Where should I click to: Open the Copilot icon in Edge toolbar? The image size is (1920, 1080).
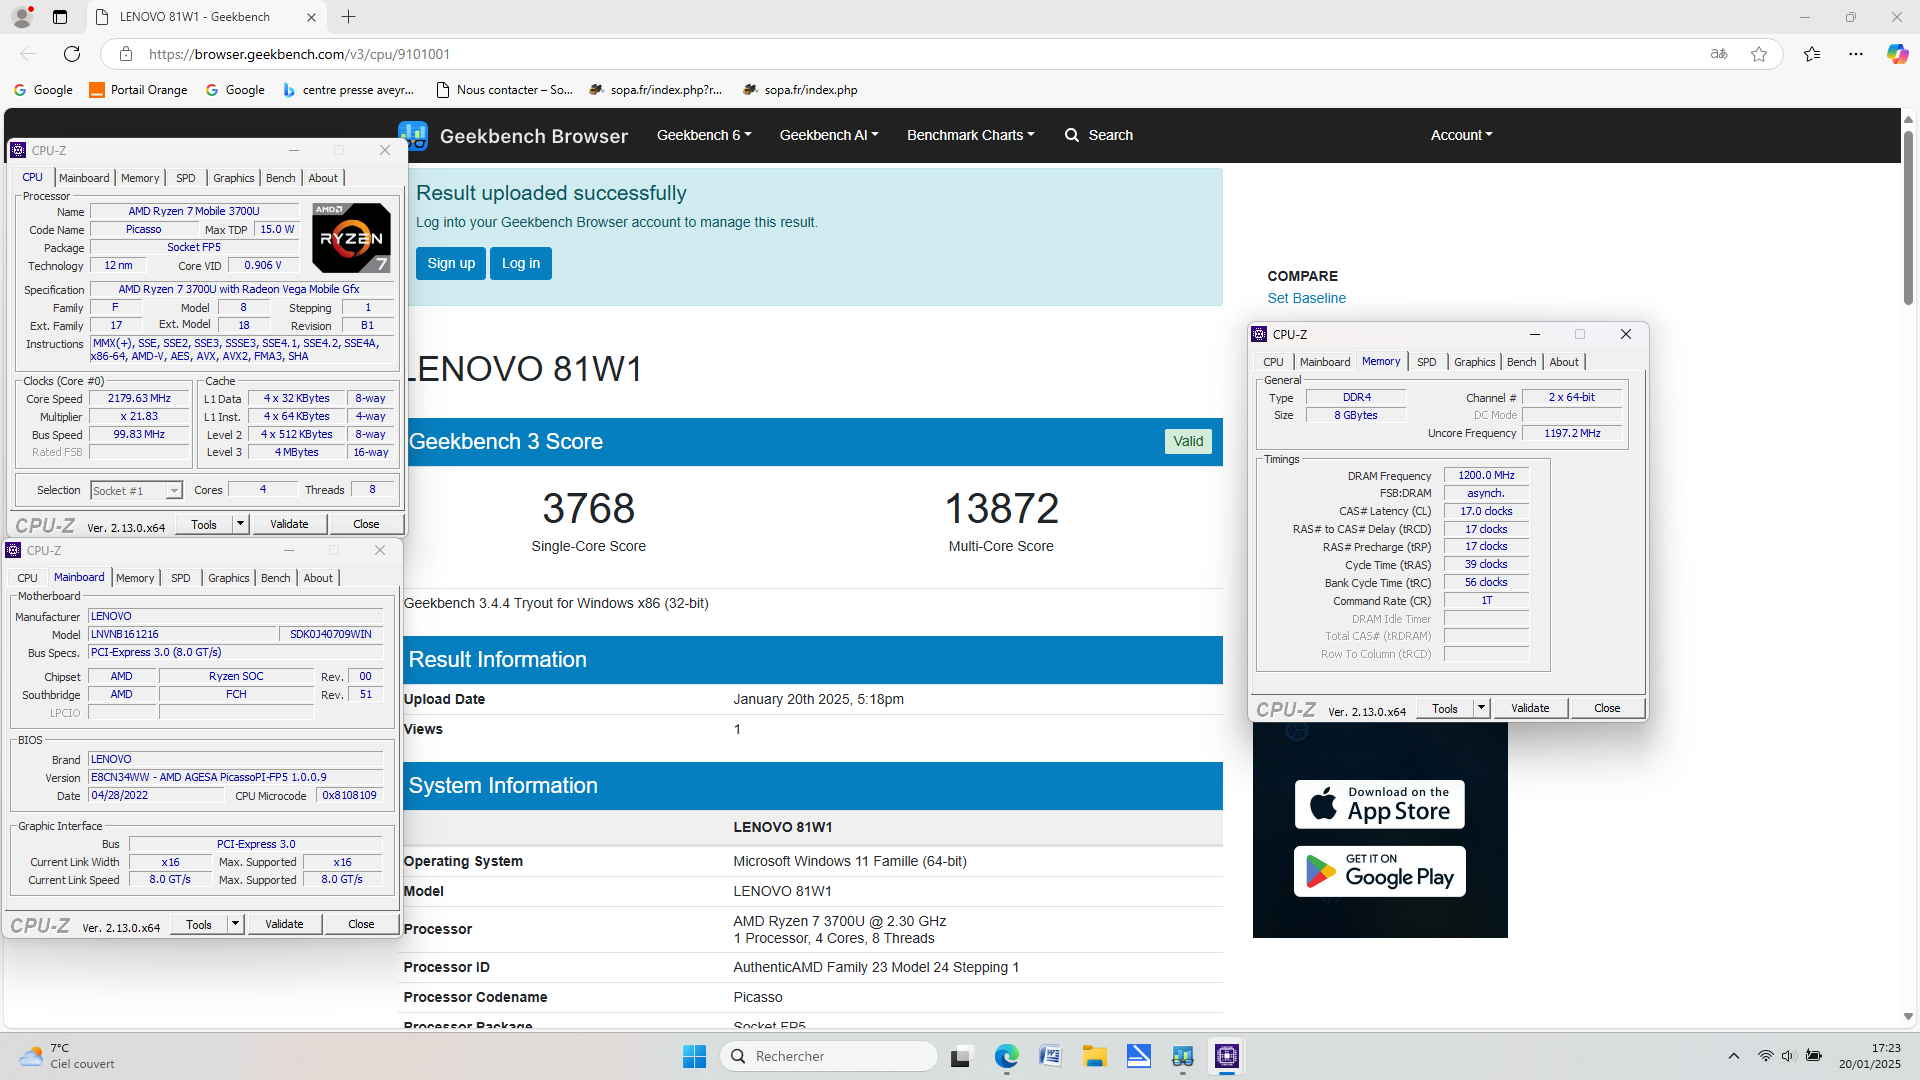[x=1897, y=54]
